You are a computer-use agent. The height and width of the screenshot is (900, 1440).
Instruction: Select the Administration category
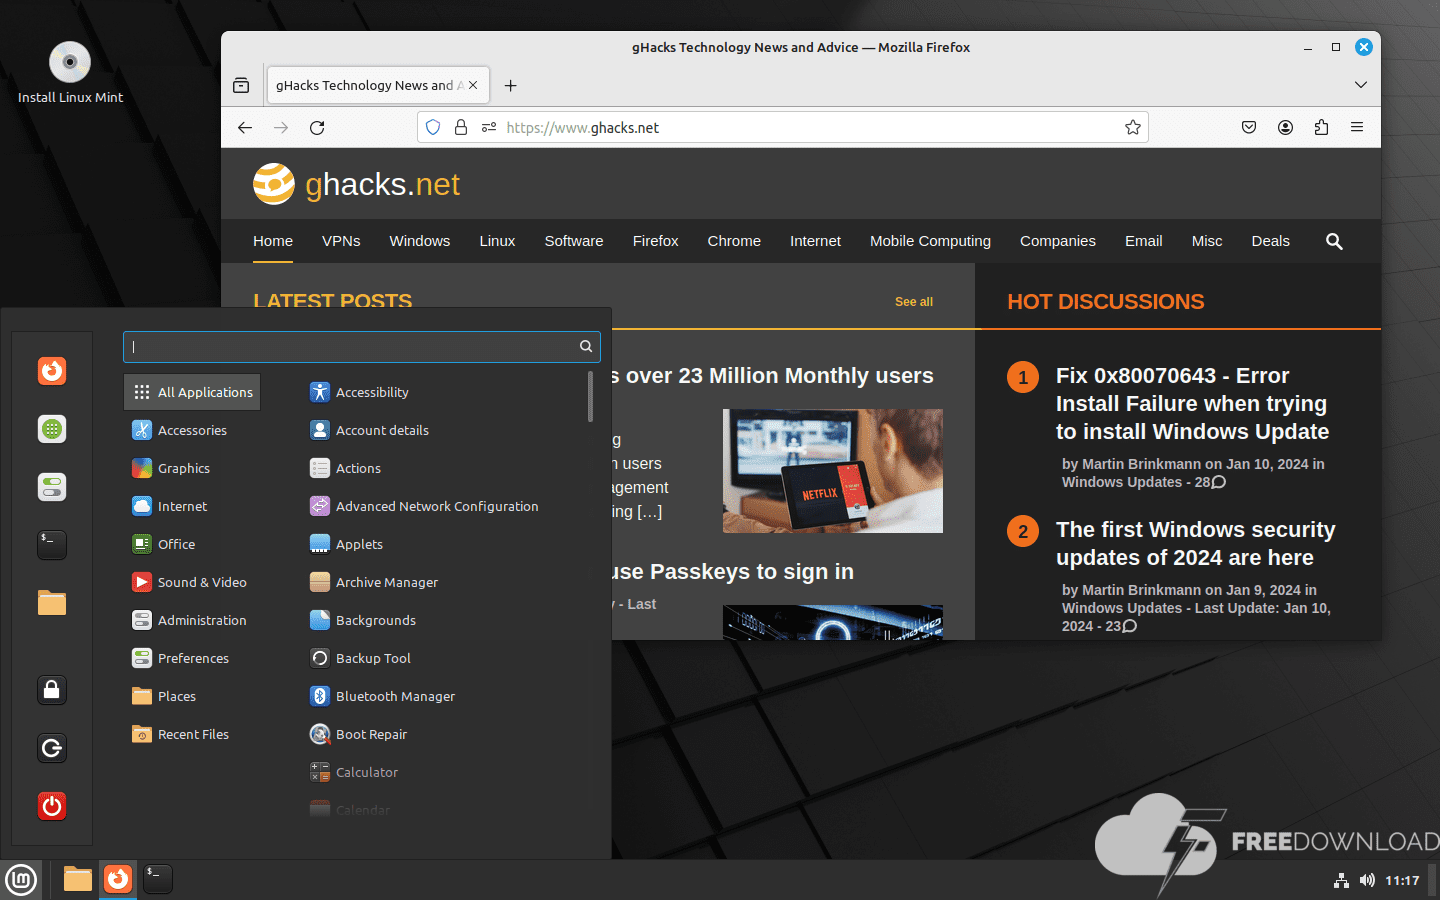pyautogui.click(x=201, y=620)
